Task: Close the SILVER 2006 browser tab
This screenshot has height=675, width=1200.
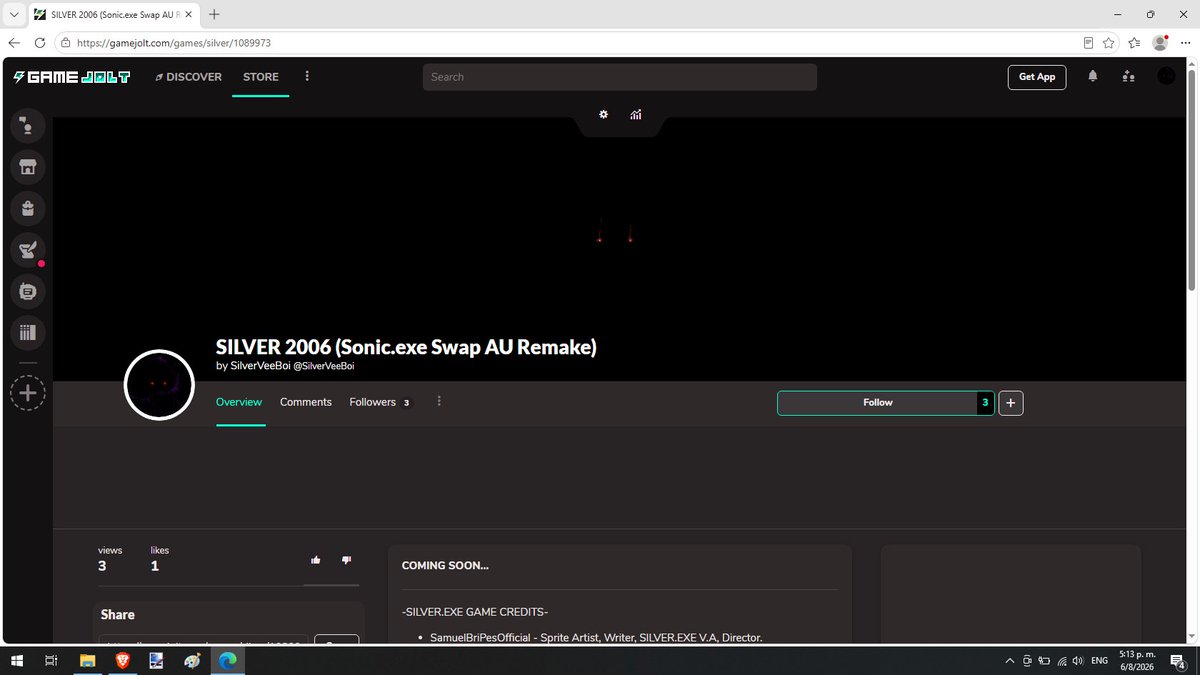Action: [188, 15]
